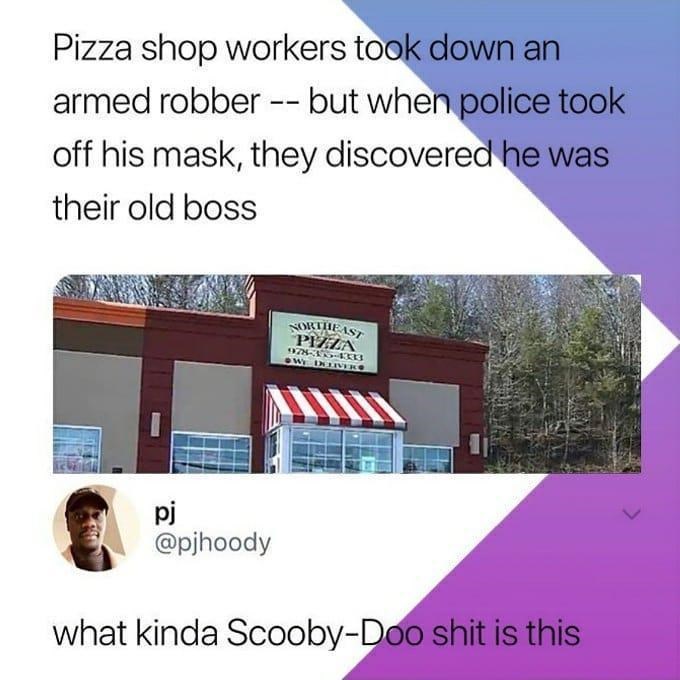Click the headline line 'their old boss'
680x680 pixels.
click(x=155, y=208)
